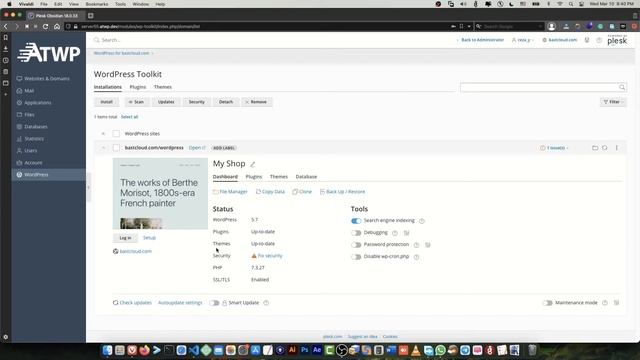640x360 pixels.
Task: Collapse the bastcloud.com/wordpress row chevron
Action: (x=103, y=148)
